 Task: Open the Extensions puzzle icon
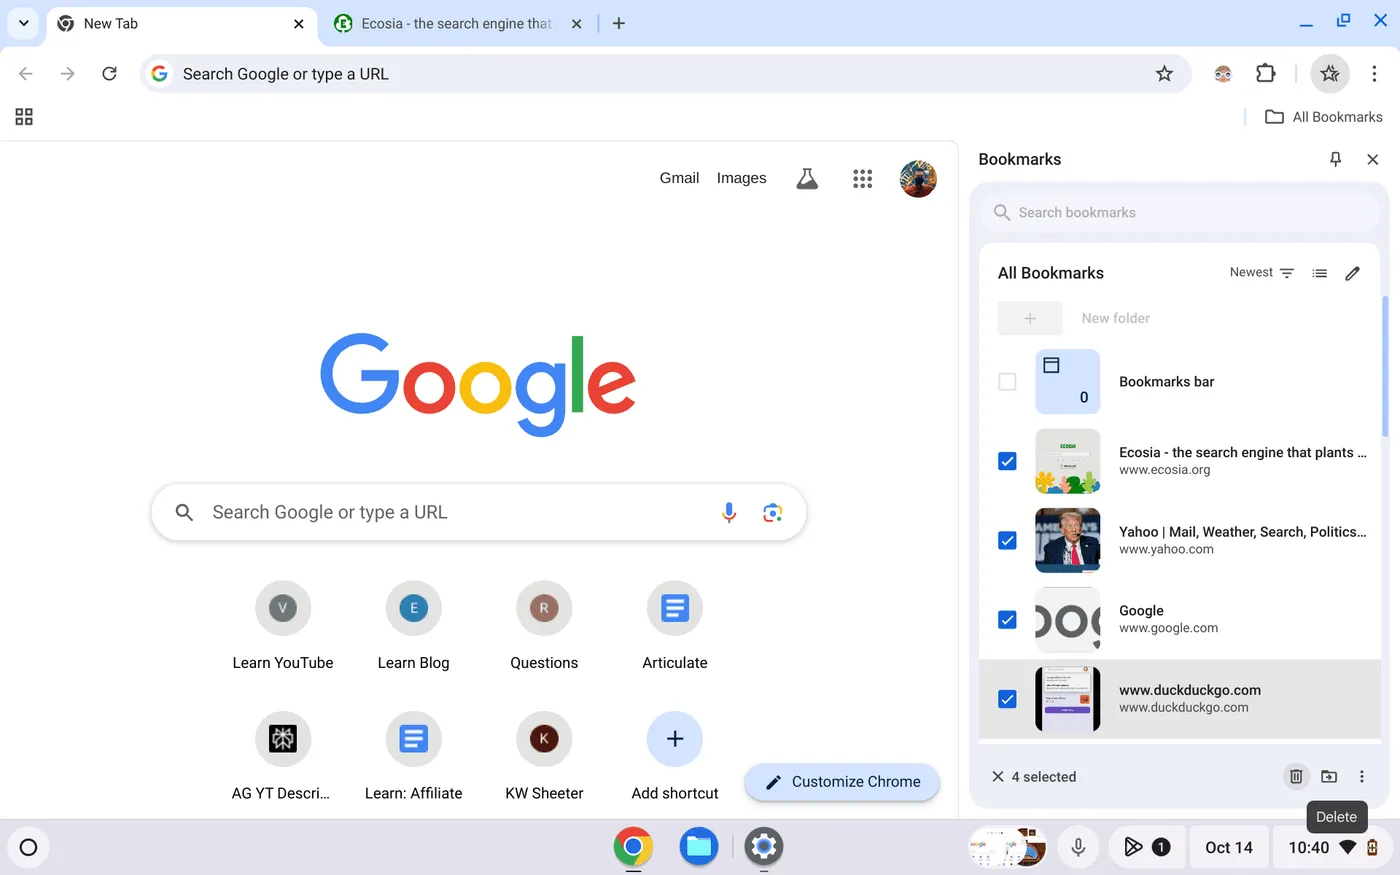coord(1266,73)
